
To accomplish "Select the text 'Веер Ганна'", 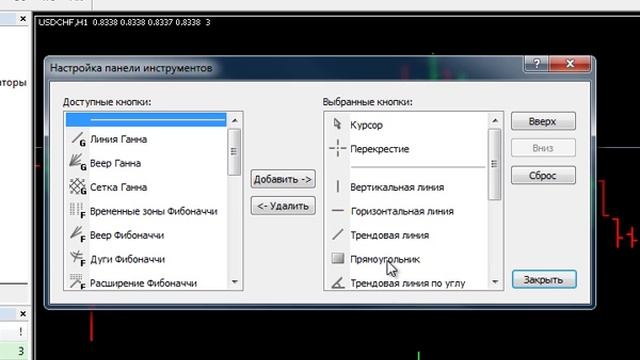I will (116, 163).
